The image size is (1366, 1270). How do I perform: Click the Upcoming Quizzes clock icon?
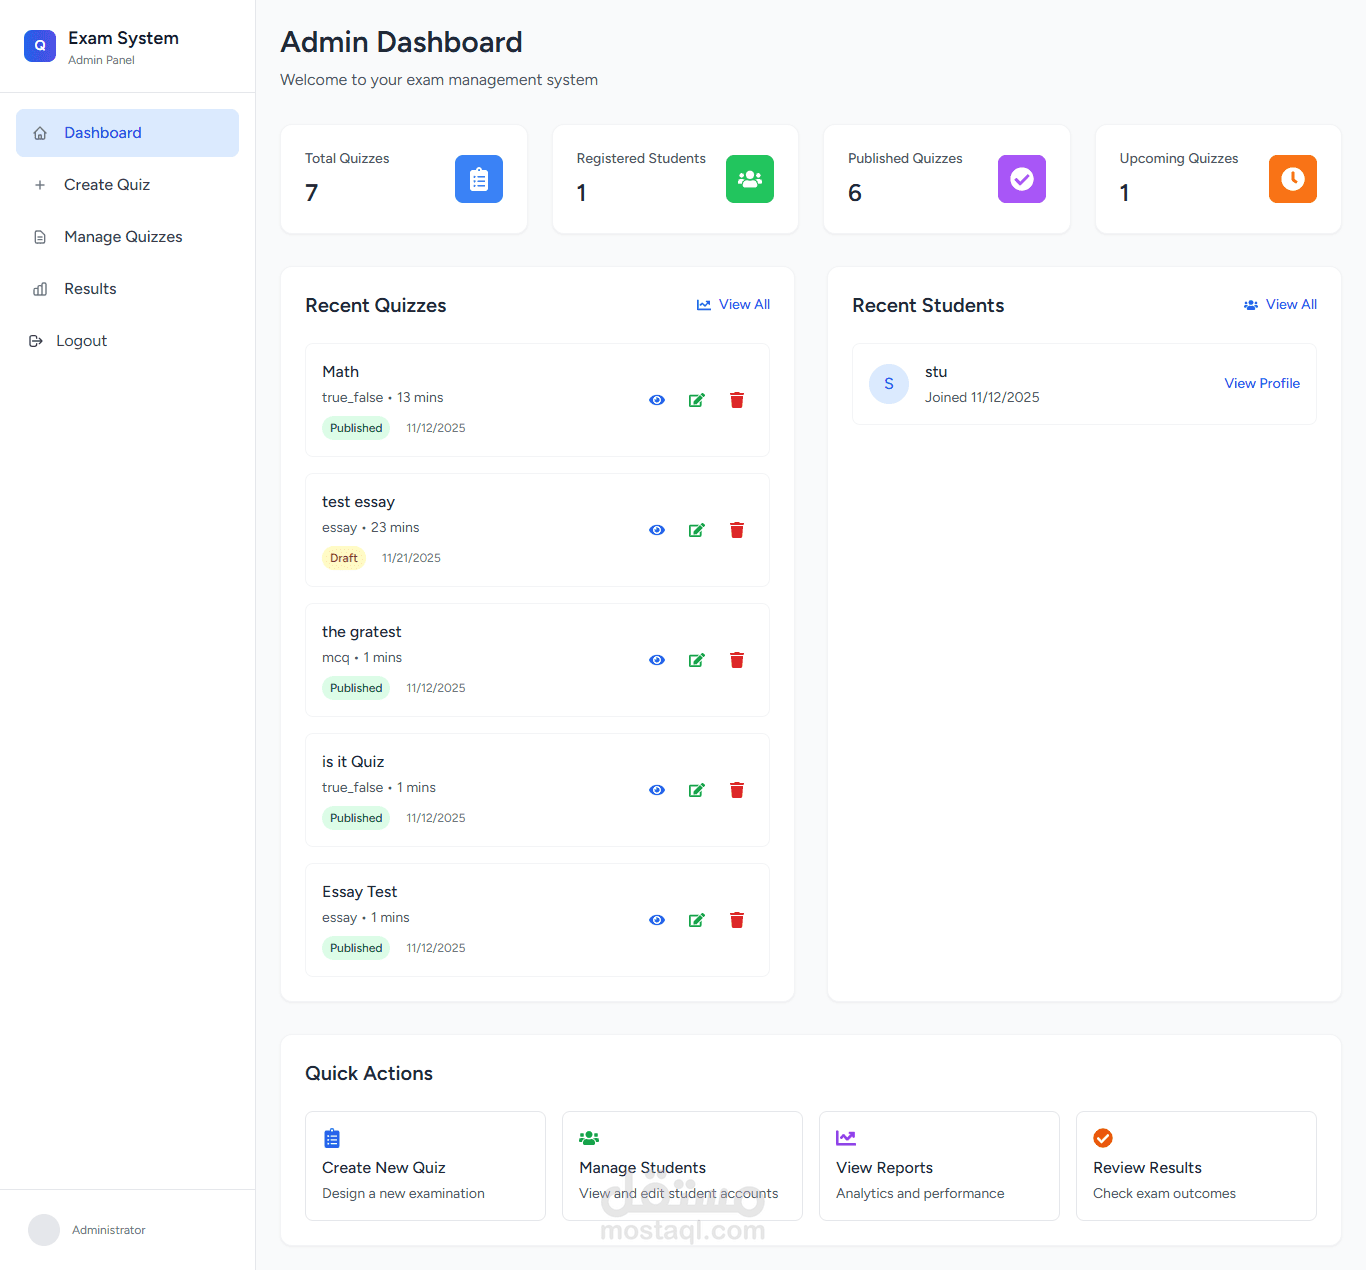point(1292,179)
